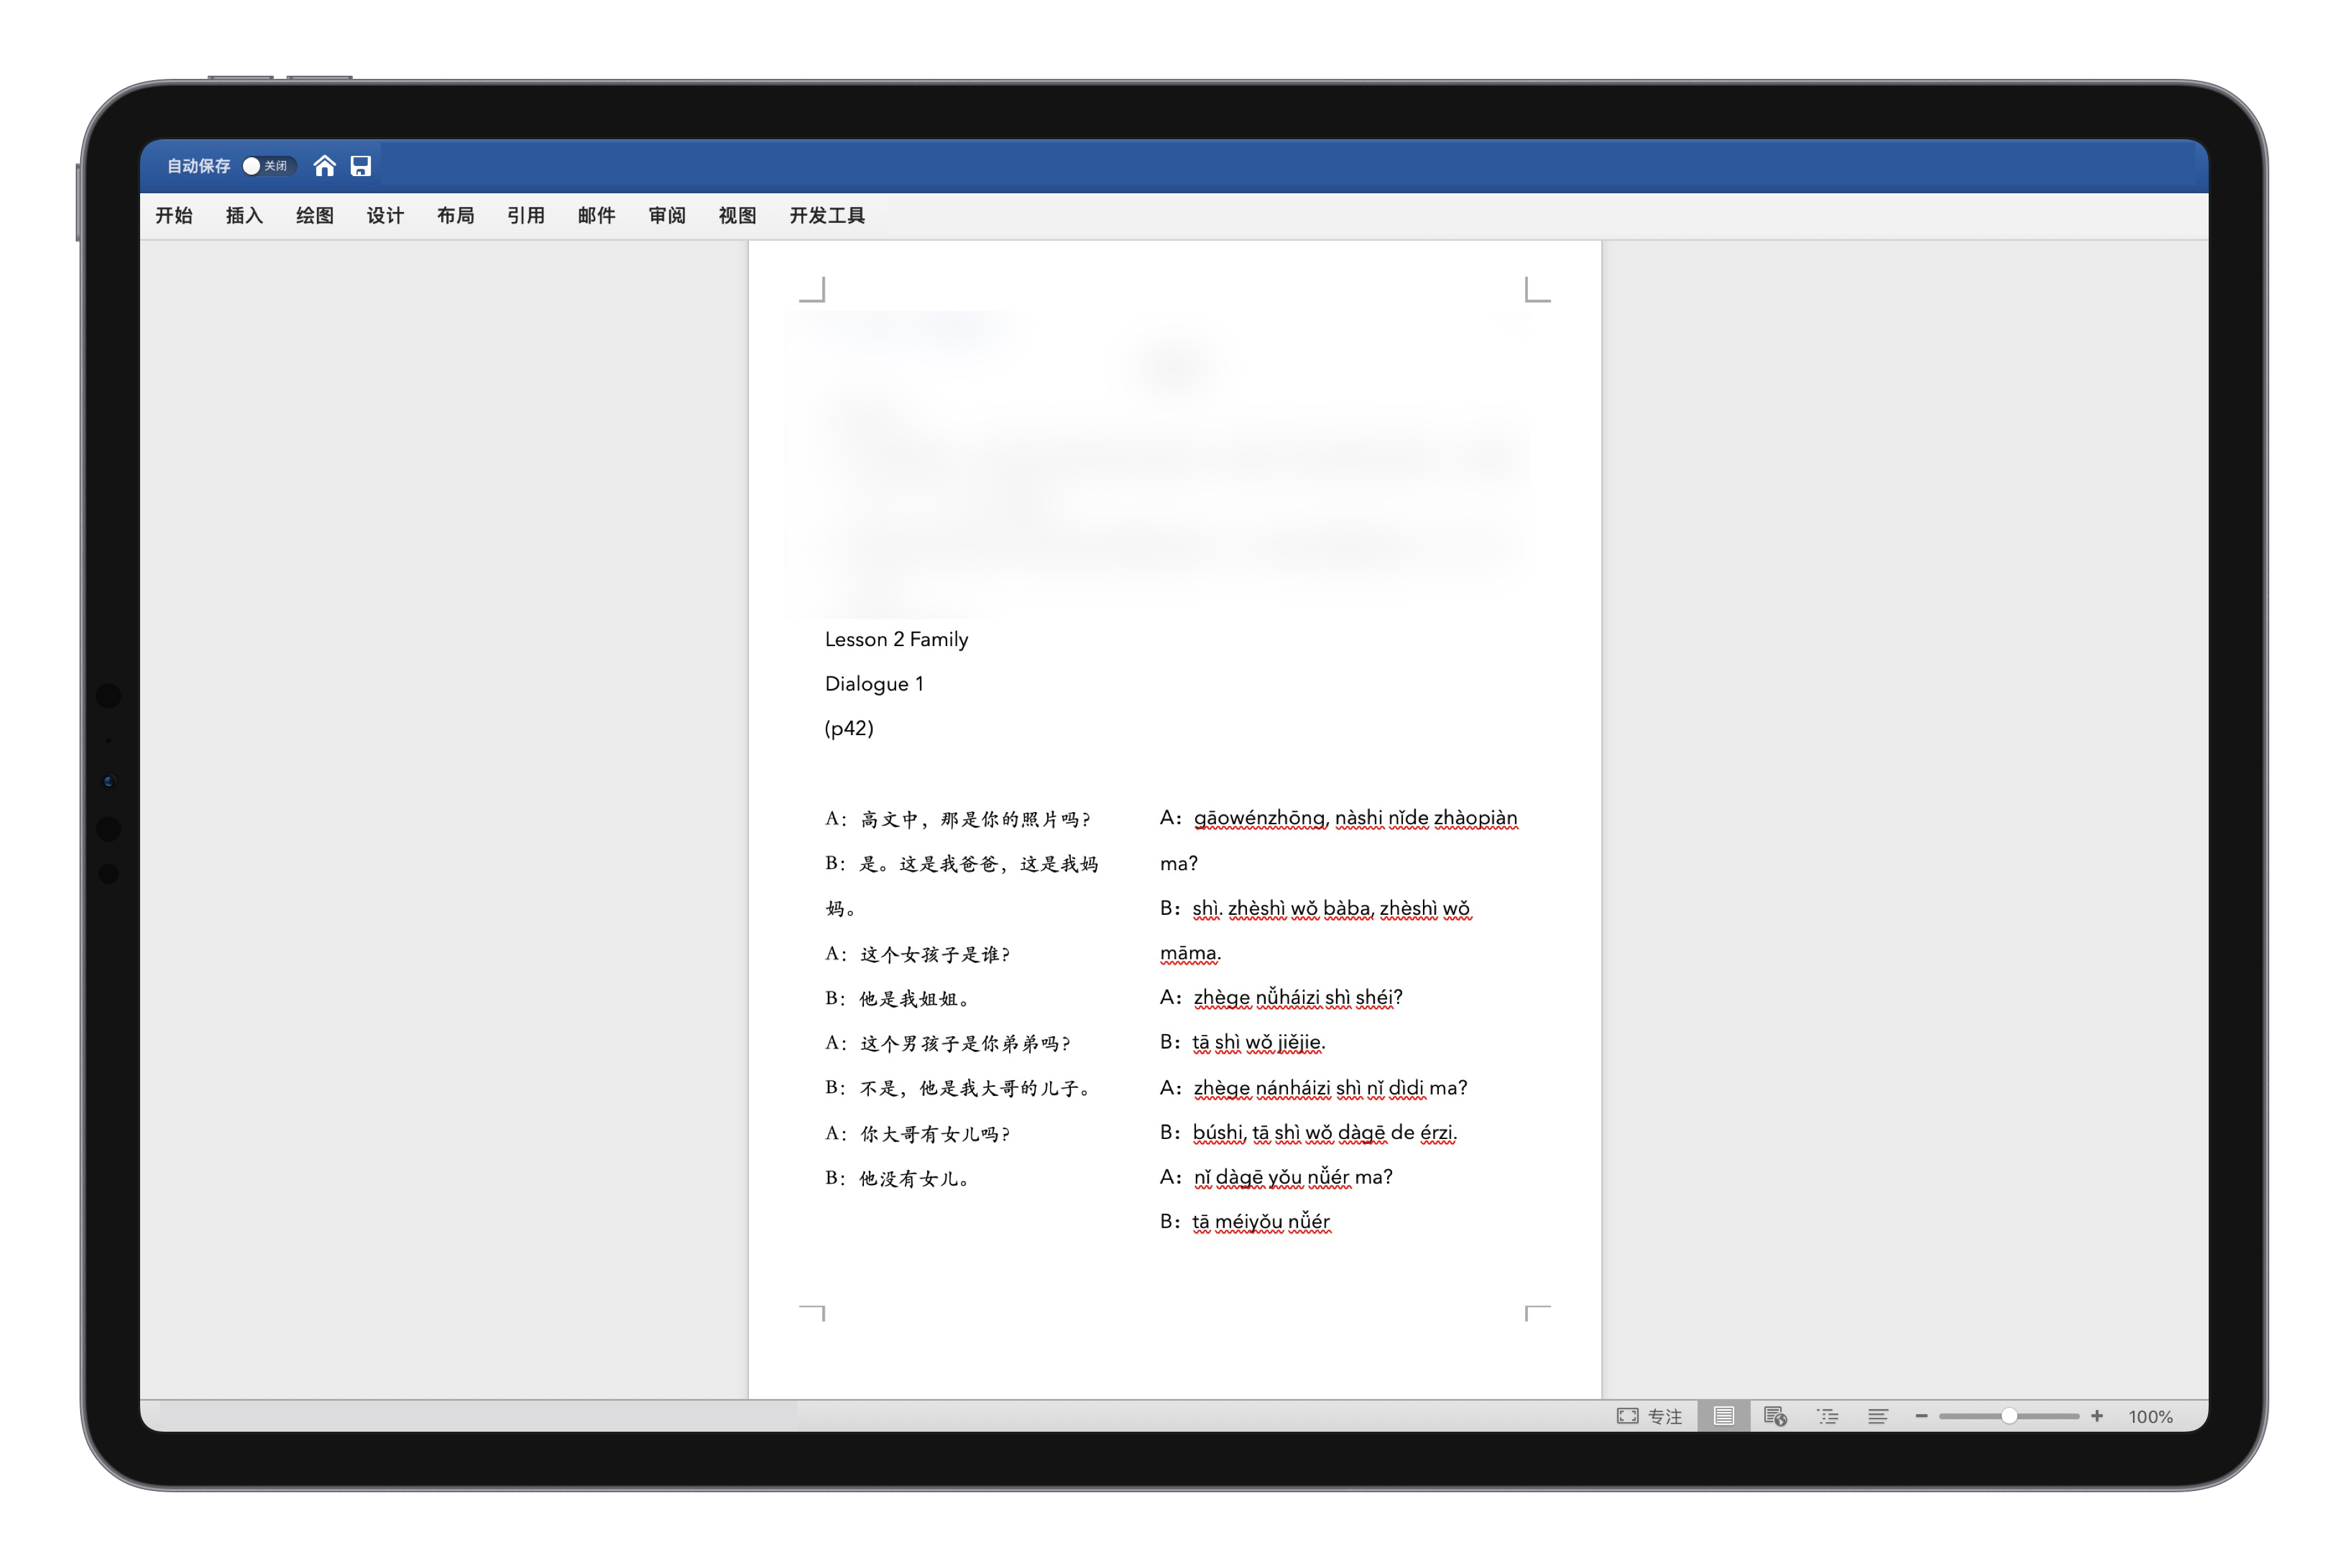Click the Lesson 2 Family heading text
Screen dimensions: 2345x1568
896,639
